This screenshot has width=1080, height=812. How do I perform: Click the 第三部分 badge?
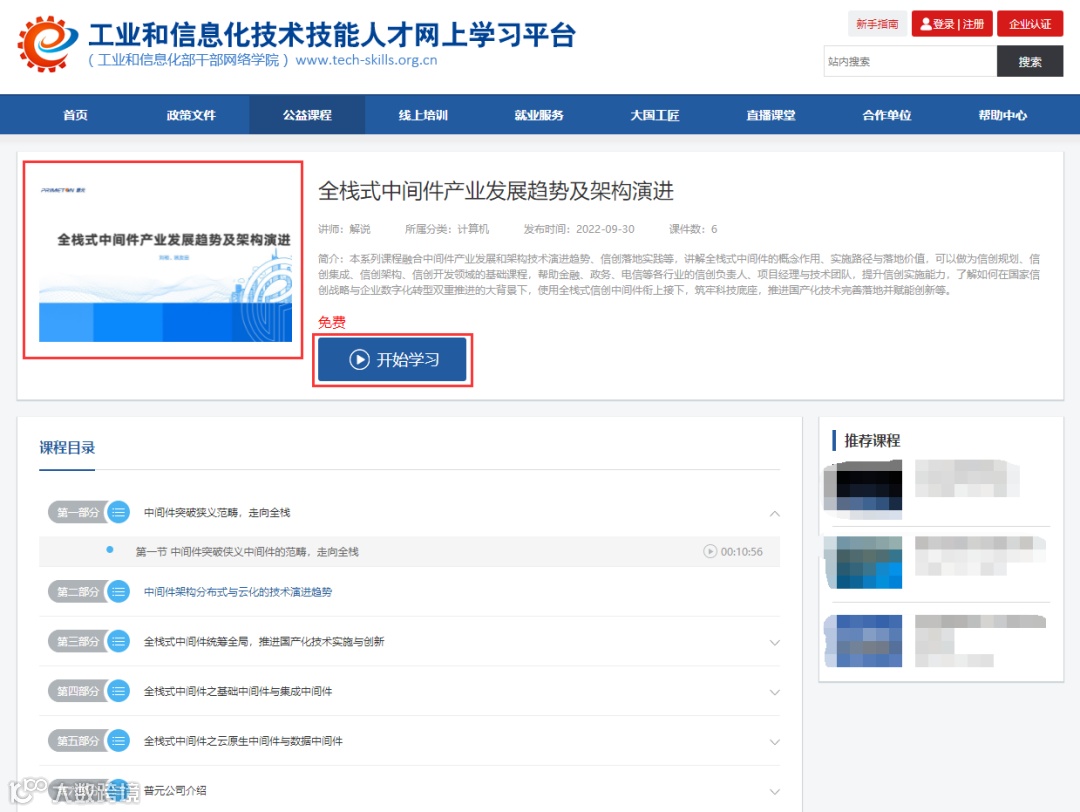77,641
